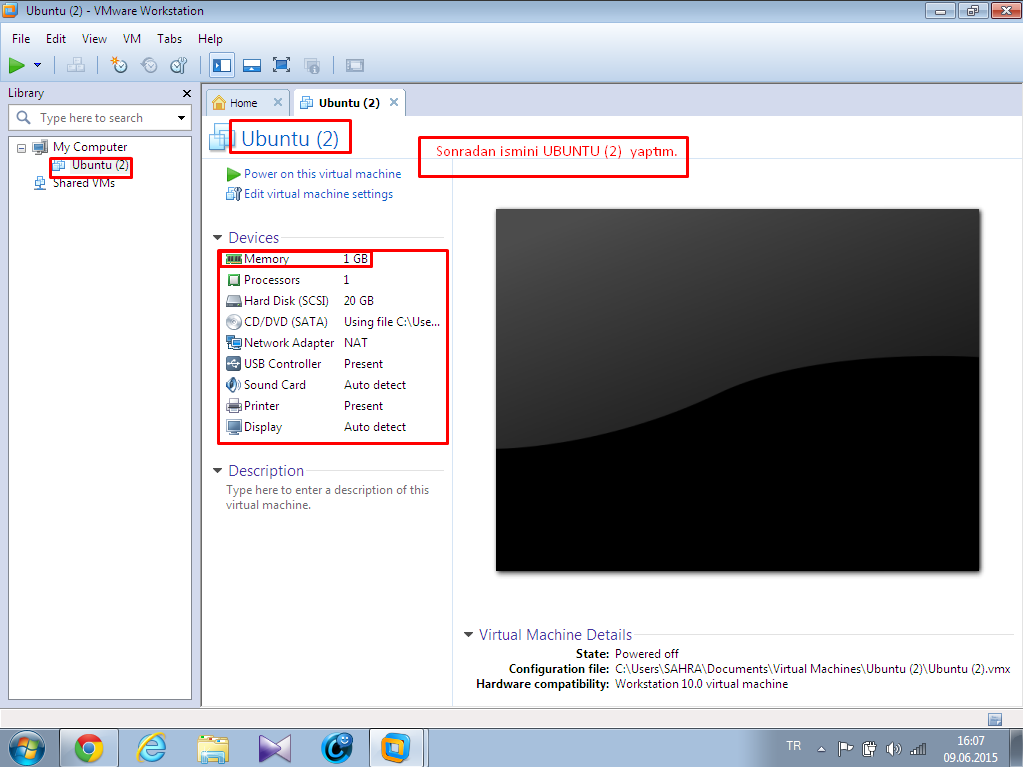Open Visual Studio from the taskbar
This screenshot has width=1023, height=767.
point(275,748)
